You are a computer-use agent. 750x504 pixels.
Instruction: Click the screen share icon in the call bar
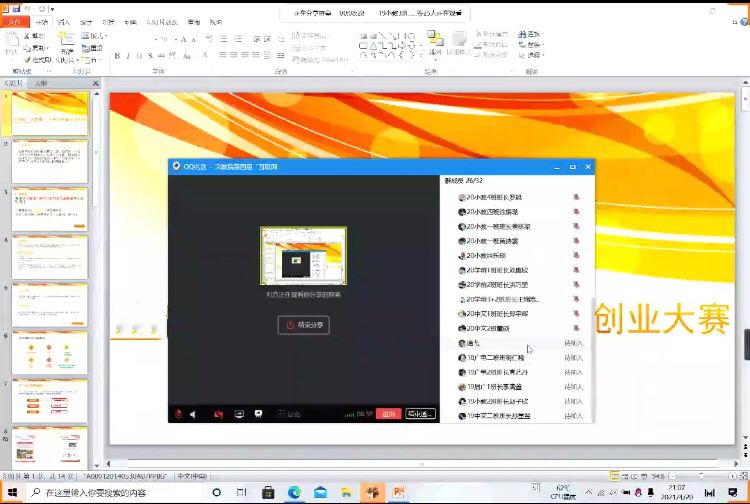(x=239, y=413)
